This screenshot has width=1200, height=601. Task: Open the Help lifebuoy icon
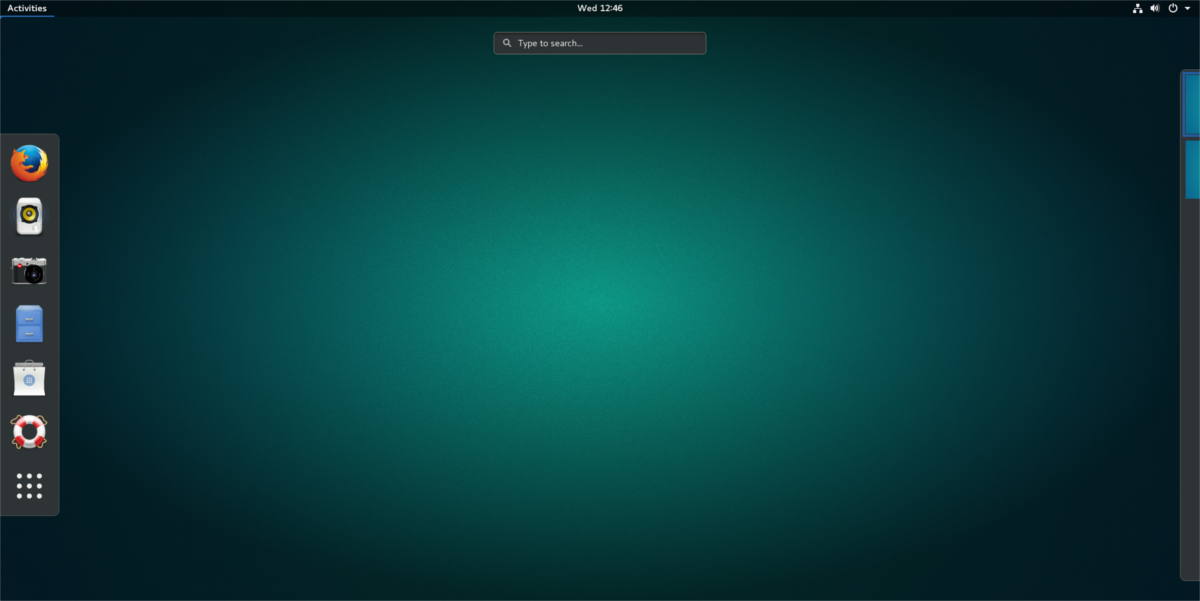pos(29,432)
